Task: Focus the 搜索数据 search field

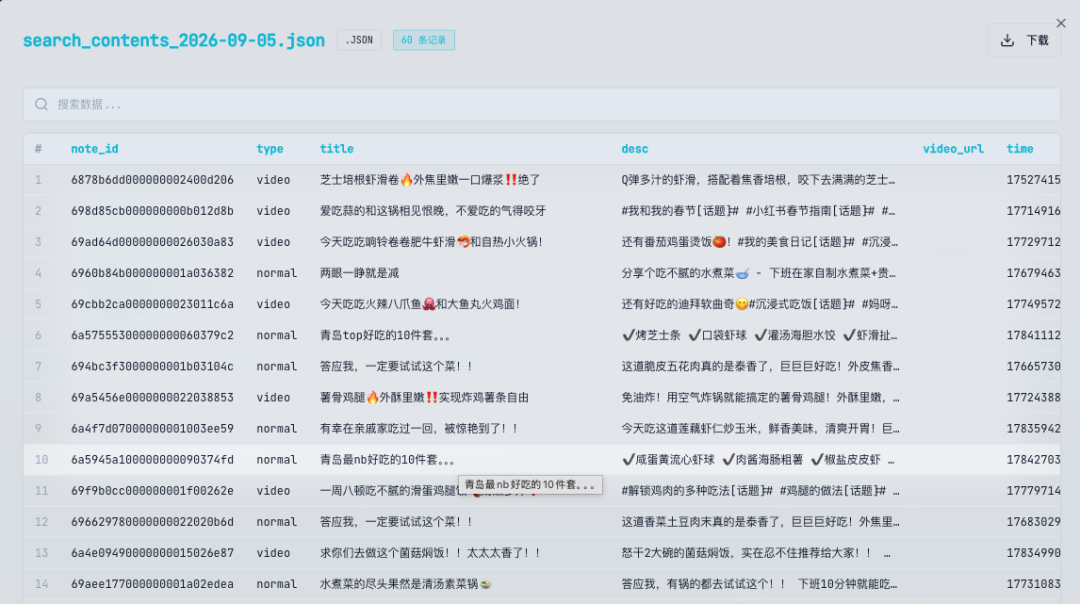Action: pyautogui.click(x=541, y=104)
